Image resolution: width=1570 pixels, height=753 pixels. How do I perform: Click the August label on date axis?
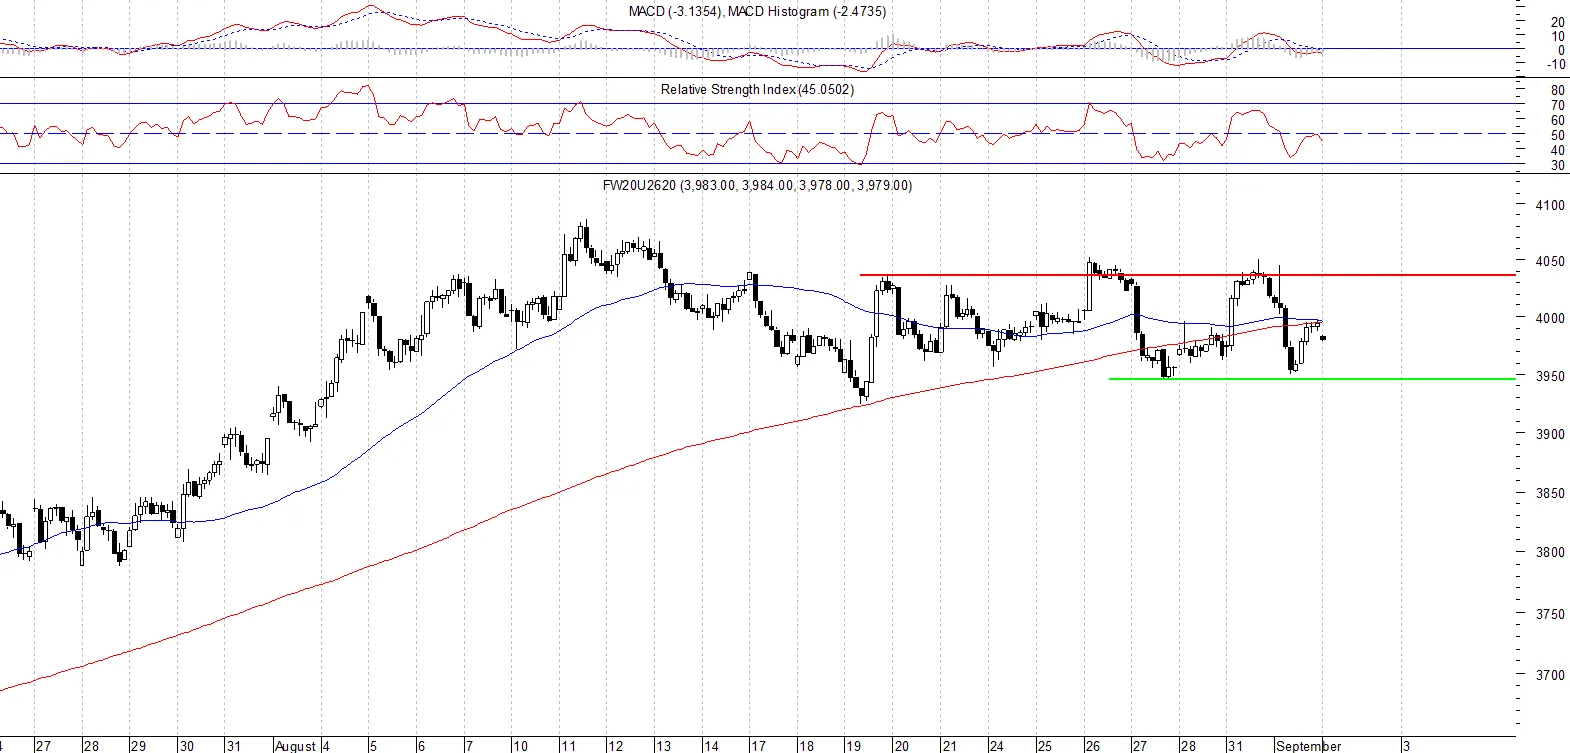[295, 746]
